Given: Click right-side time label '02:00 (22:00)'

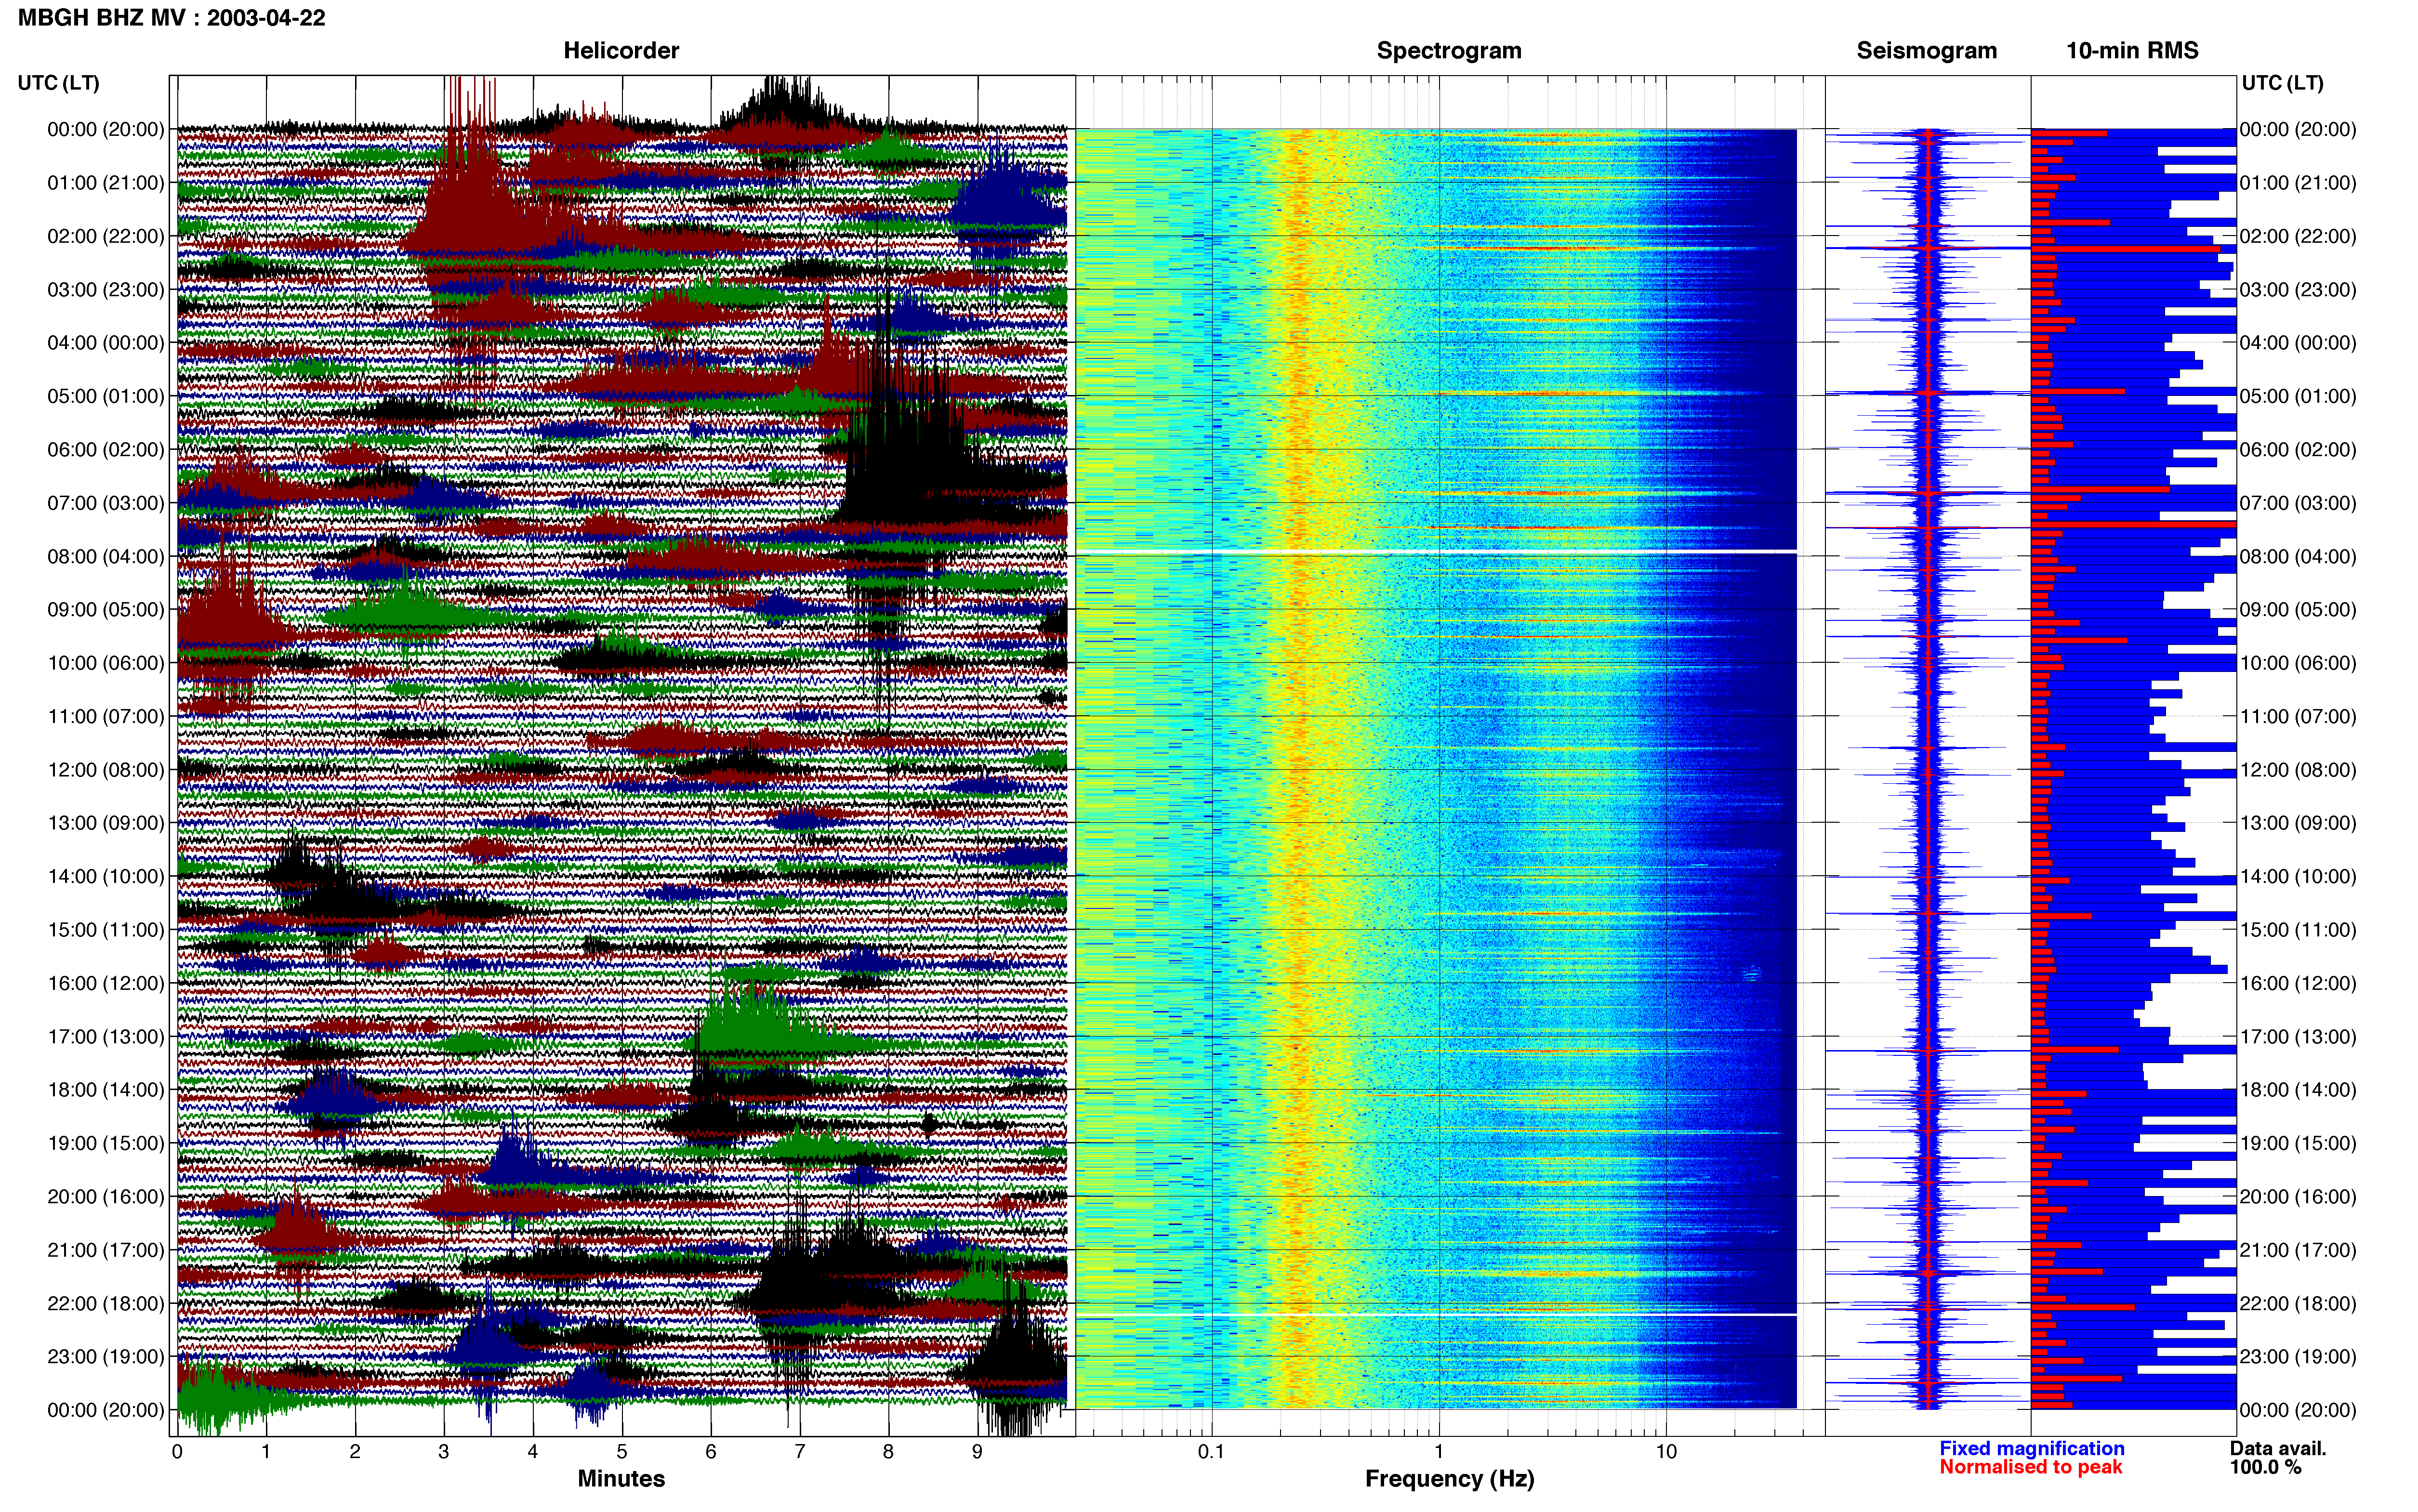Looking at the screenshot, I should click(x=2298, y=236).
